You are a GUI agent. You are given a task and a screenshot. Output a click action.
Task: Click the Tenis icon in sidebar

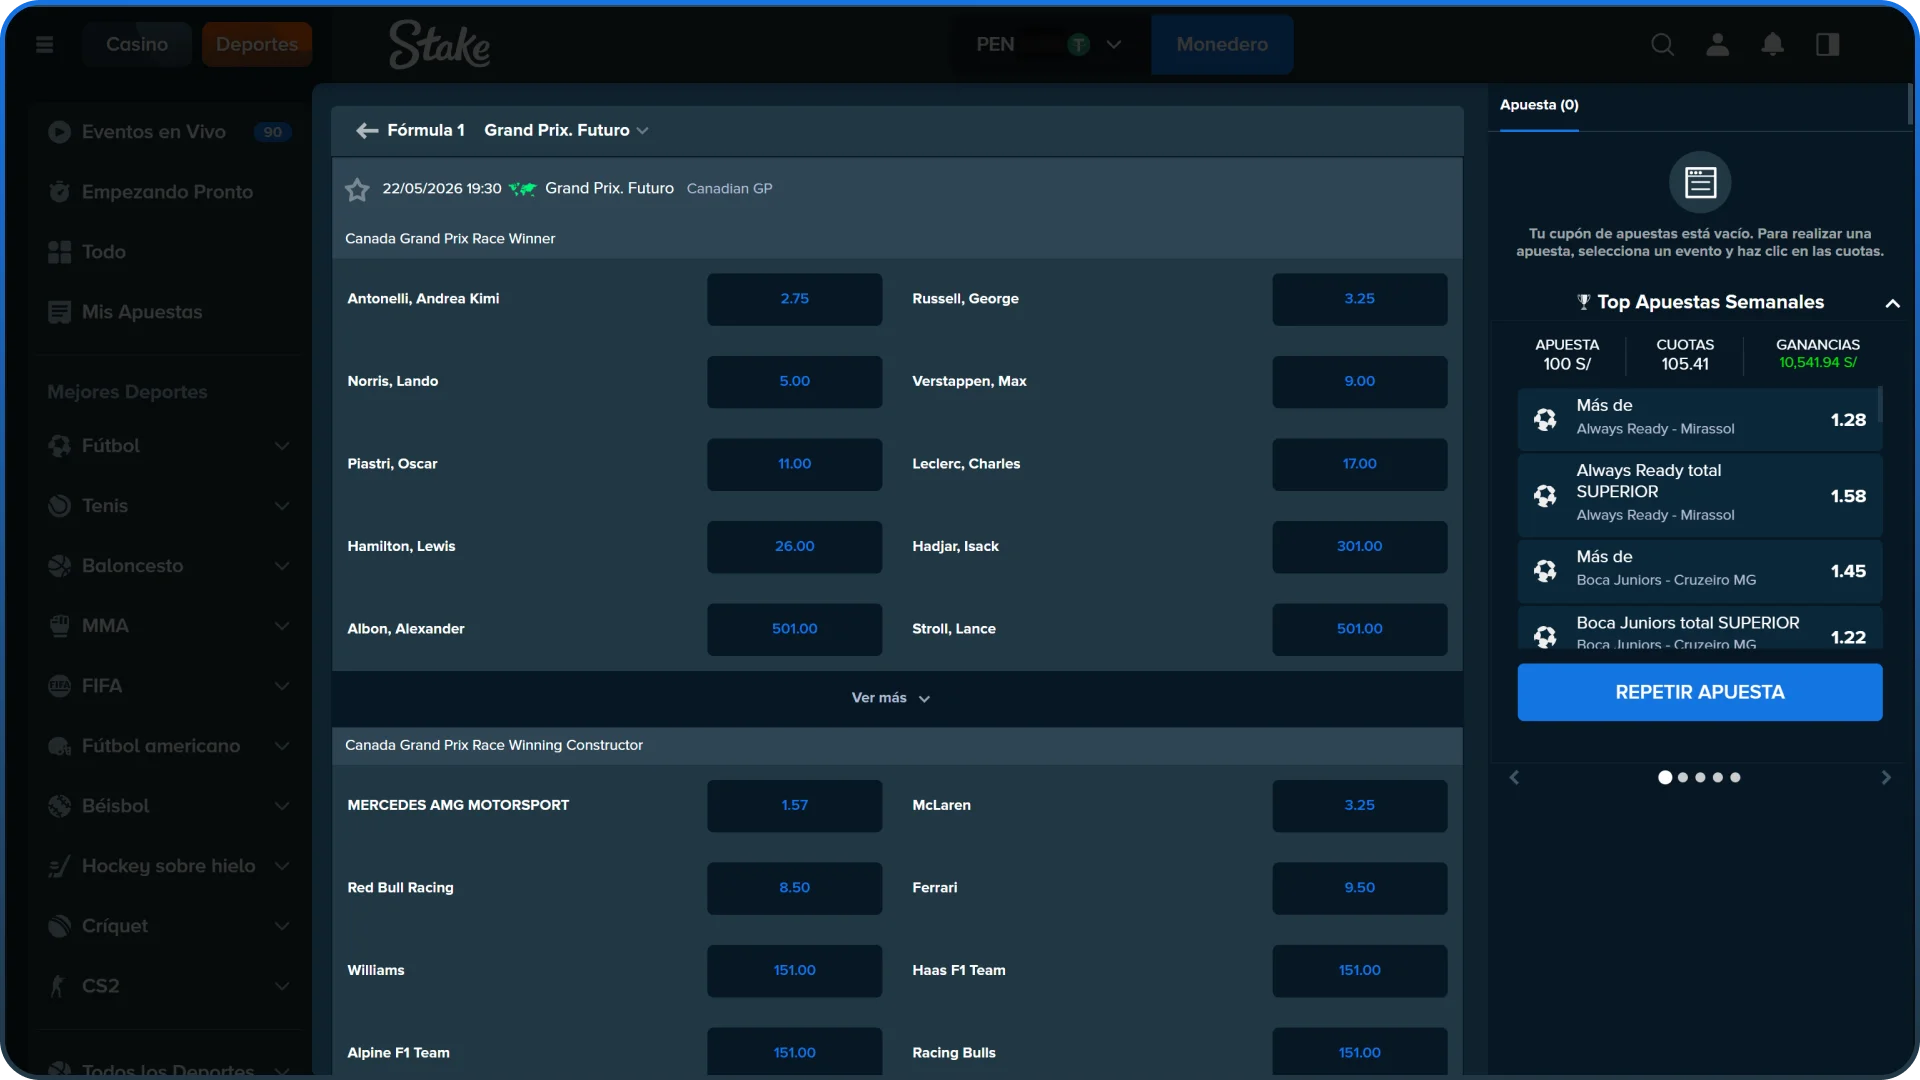click(59, 506)
